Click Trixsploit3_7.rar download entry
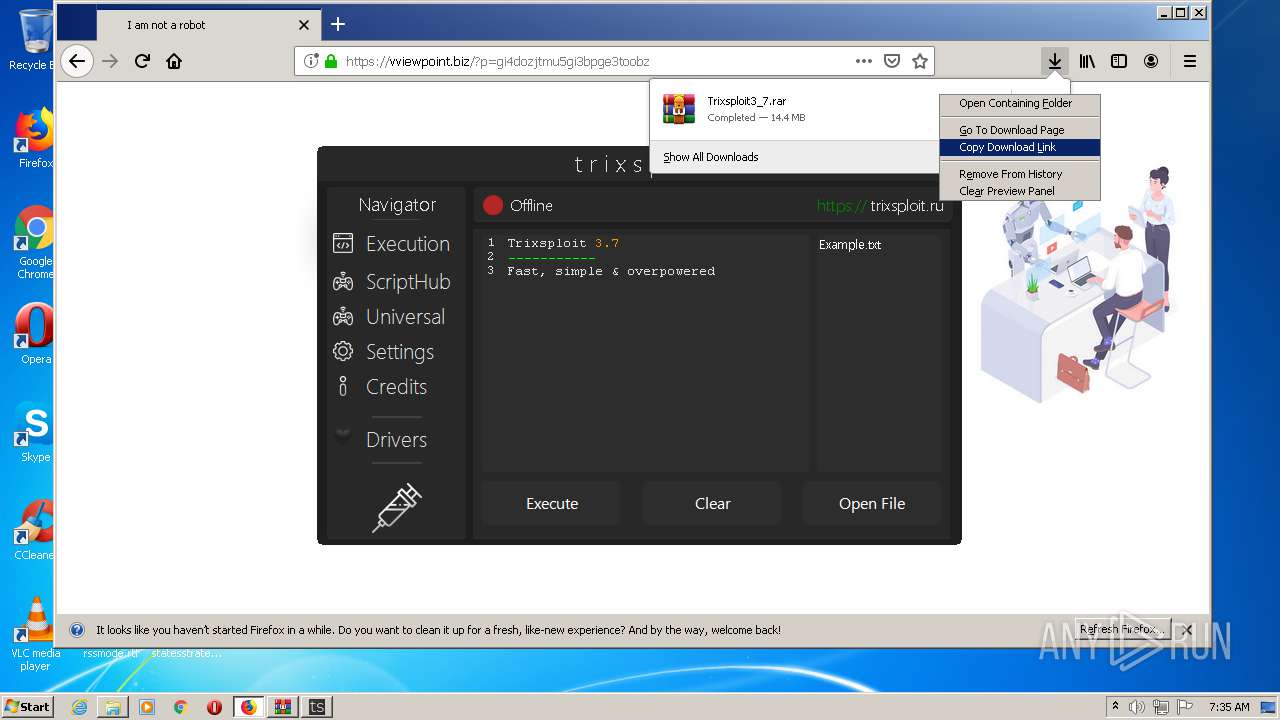The width and height of the screenshot is (1280, 720). [x=794, y=109]
